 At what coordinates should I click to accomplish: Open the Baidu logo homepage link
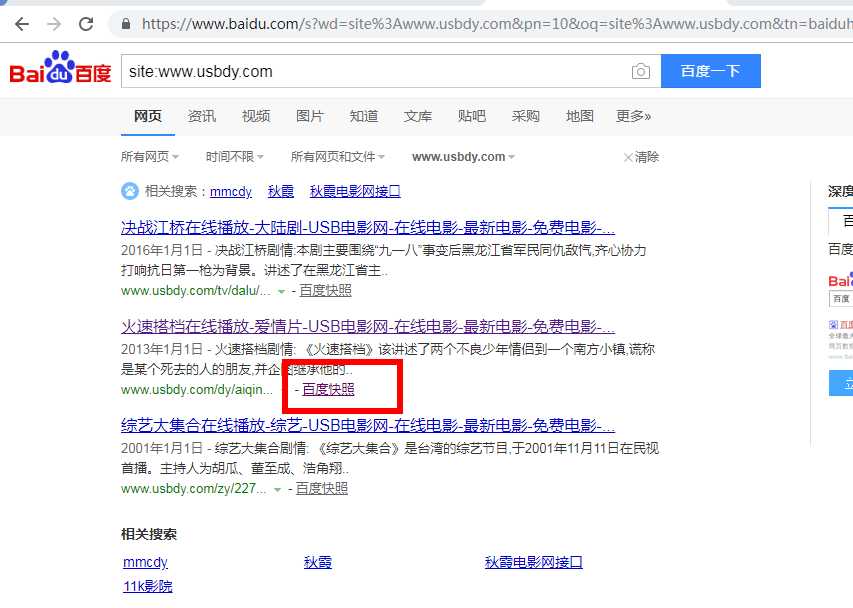60,69
